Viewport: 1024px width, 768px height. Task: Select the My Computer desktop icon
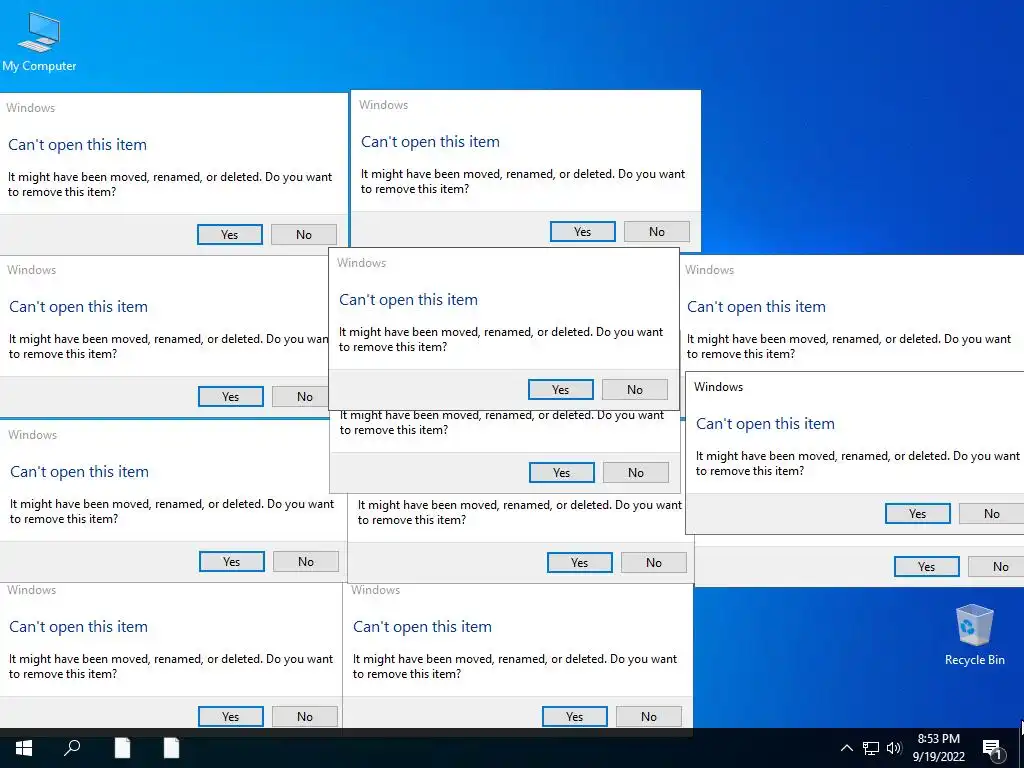point(39,41)
